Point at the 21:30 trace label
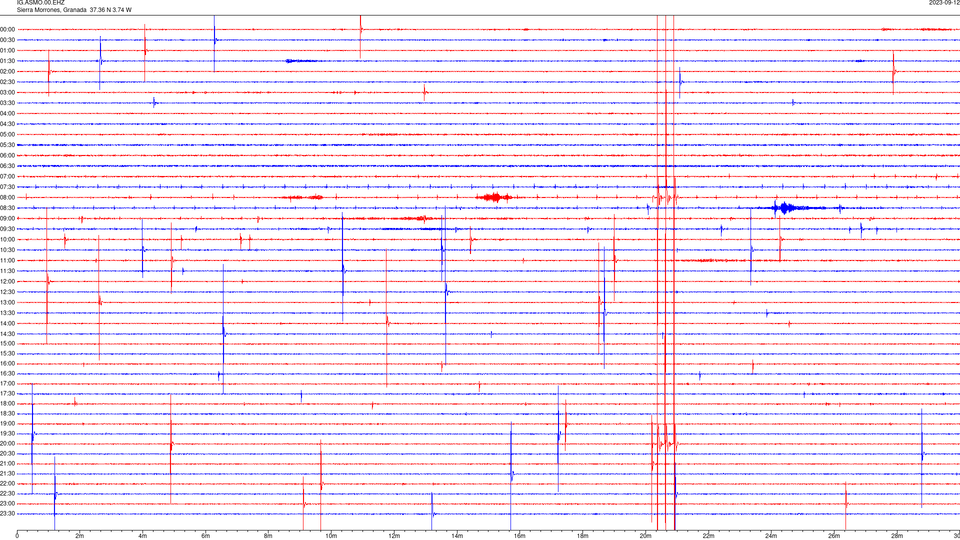The height and width of the screenshot is (540, 960). pos(8,473)
